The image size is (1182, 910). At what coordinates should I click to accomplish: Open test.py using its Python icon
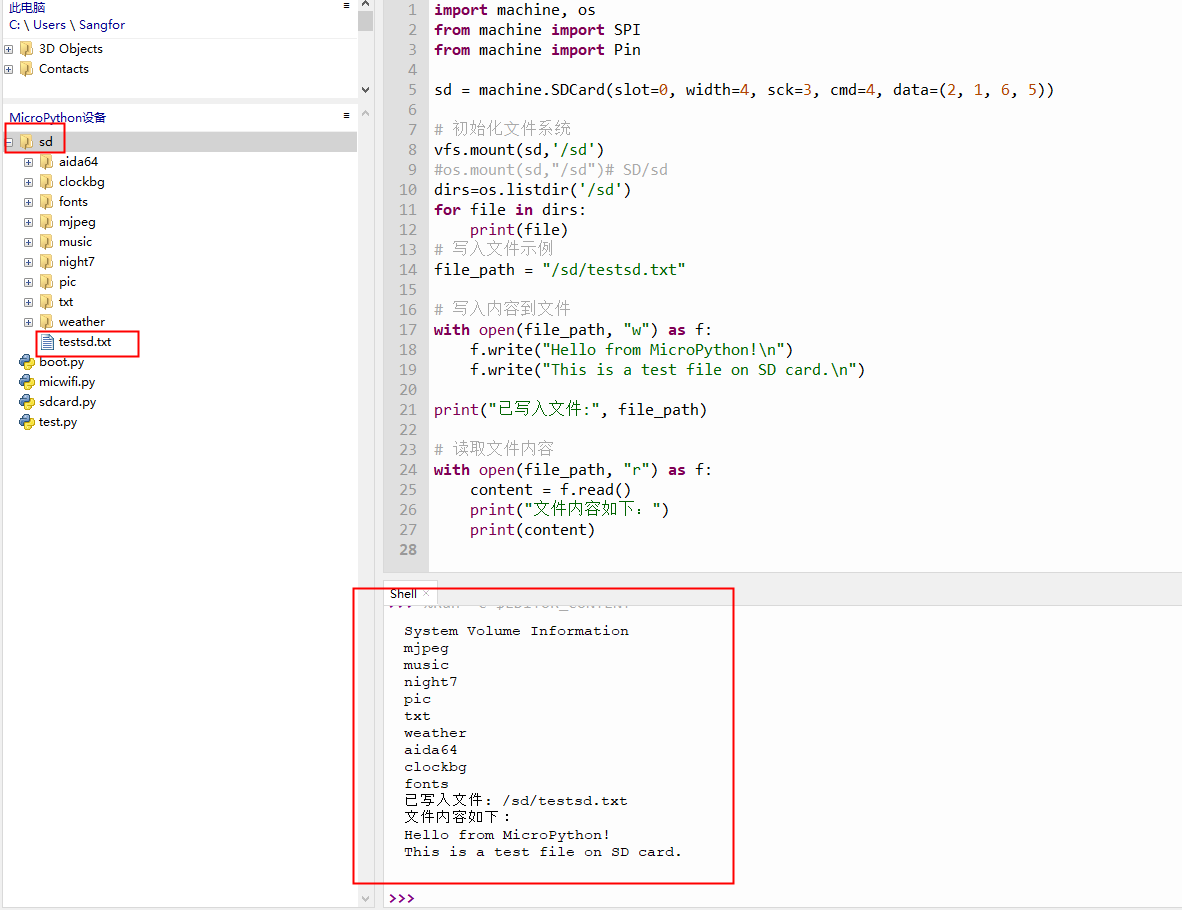point(26,422)
